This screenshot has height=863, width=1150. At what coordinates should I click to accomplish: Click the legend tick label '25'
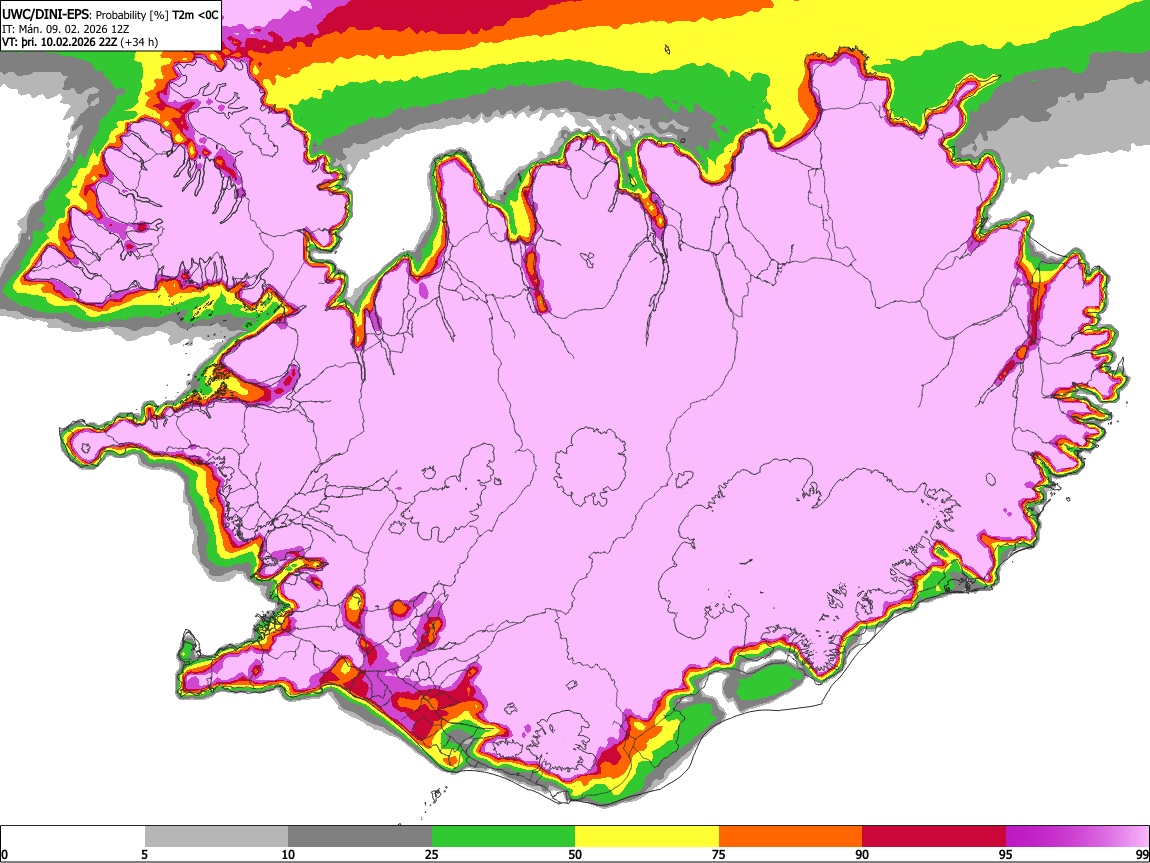coord(432,854)
